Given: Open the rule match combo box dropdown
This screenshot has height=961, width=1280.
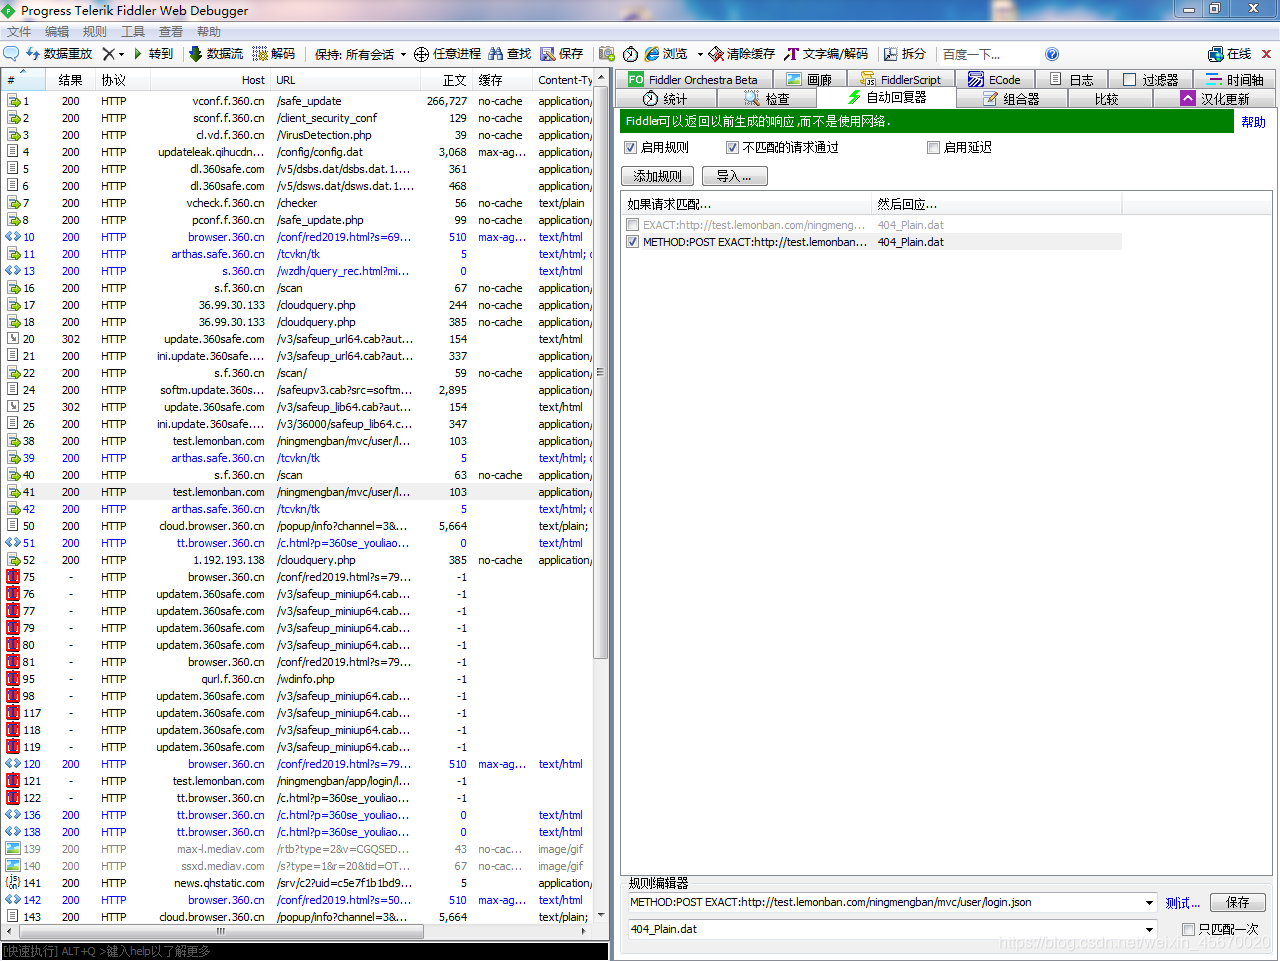Looking at the screenshot, I should coord(1149,902).
